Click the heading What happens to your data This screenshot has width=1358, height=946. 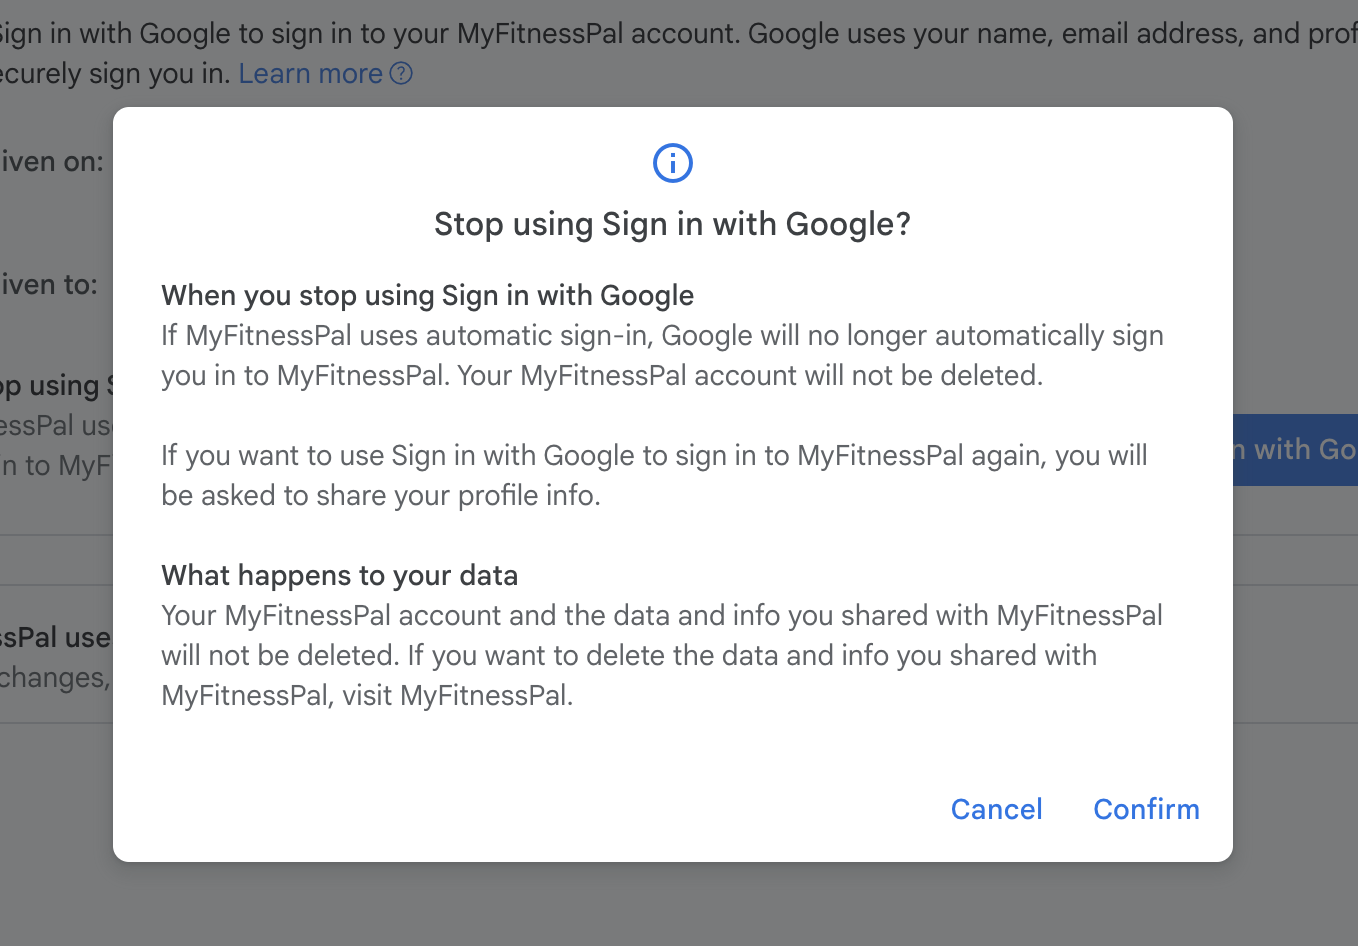[x=339, y=575]
